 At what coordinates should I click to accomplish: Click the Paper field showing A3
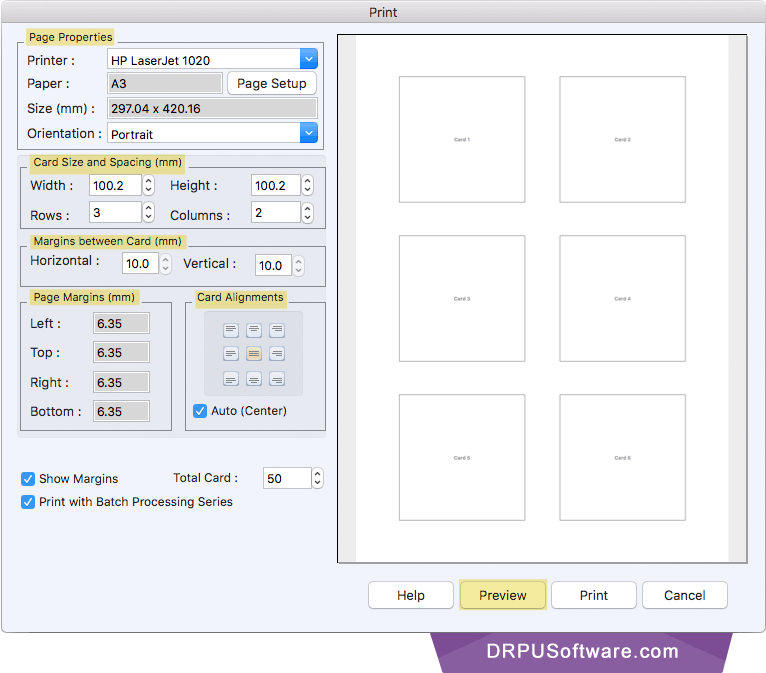[165, 84]
